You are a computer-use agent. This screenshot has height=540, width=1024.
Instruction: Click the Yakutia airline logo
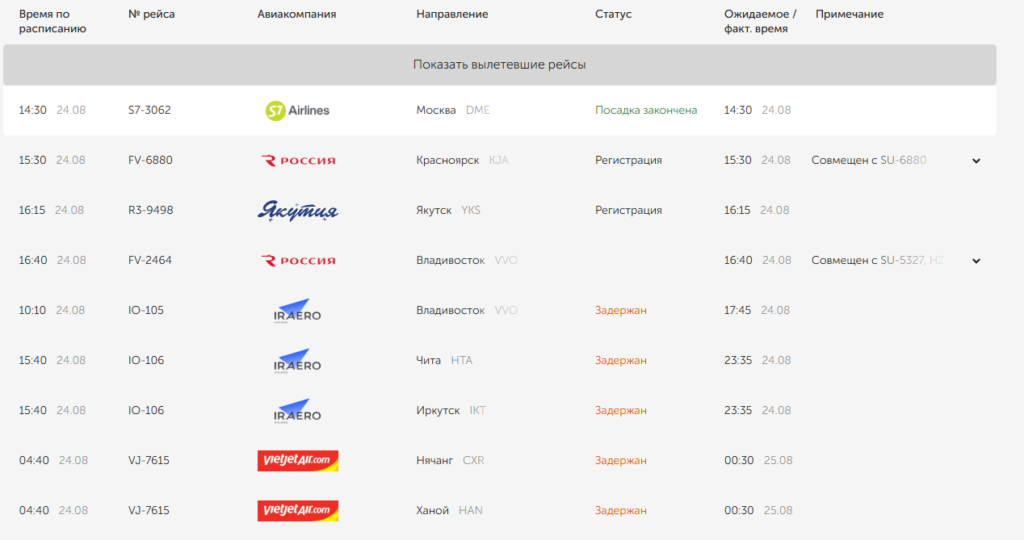pyautogui.click(x=298, y=211)
